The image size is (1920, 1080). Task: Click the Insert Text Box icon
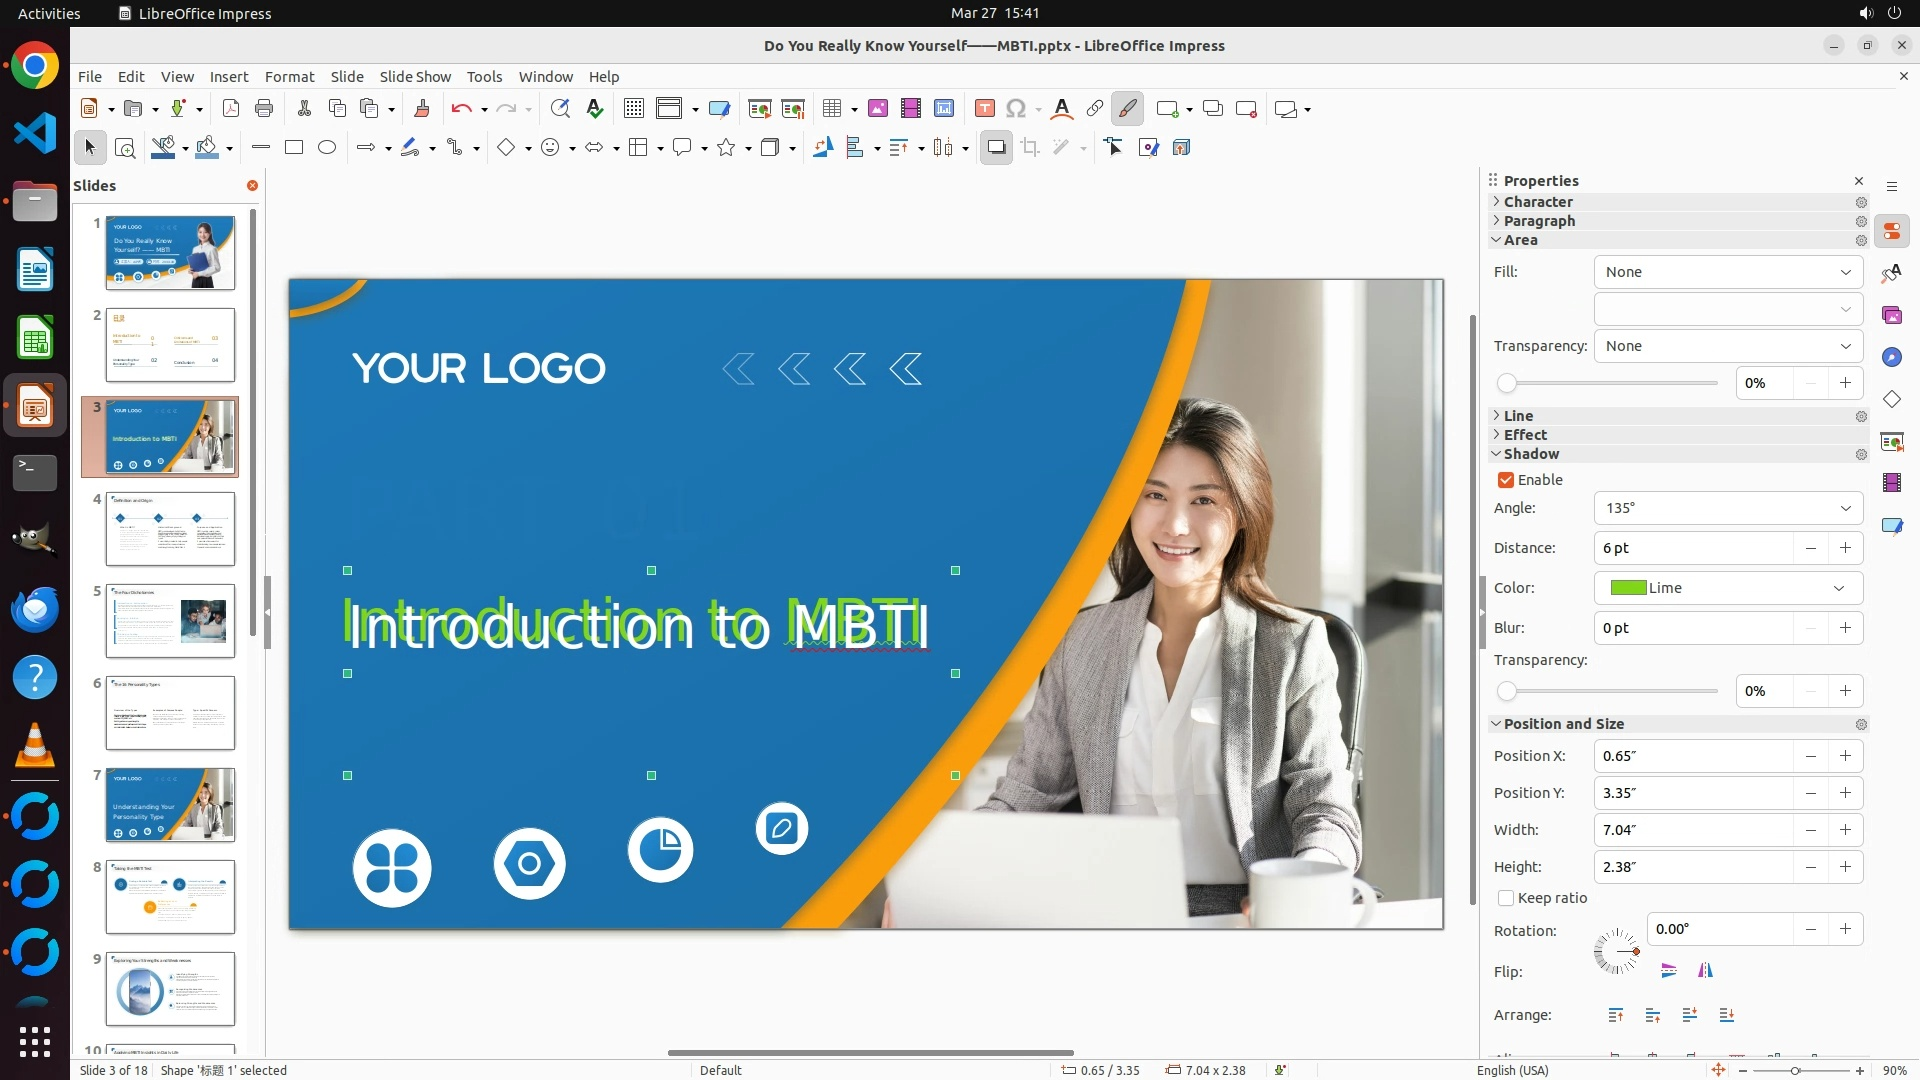(984, 109)
